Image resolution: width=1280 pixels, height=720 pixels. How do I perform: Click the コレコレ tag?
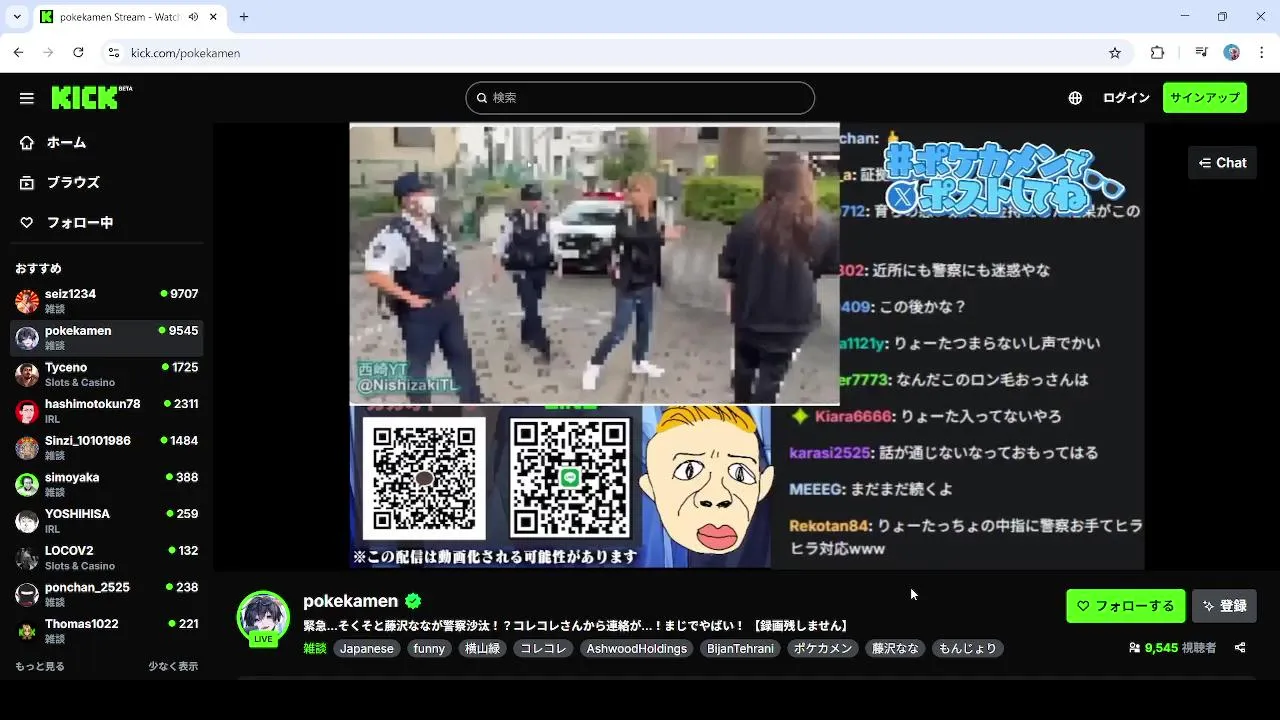543,649
